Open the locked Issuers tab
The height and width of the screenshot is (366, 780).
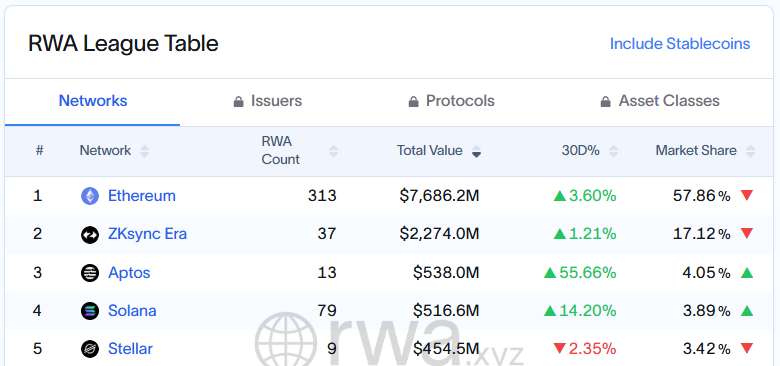coord(268,101)
